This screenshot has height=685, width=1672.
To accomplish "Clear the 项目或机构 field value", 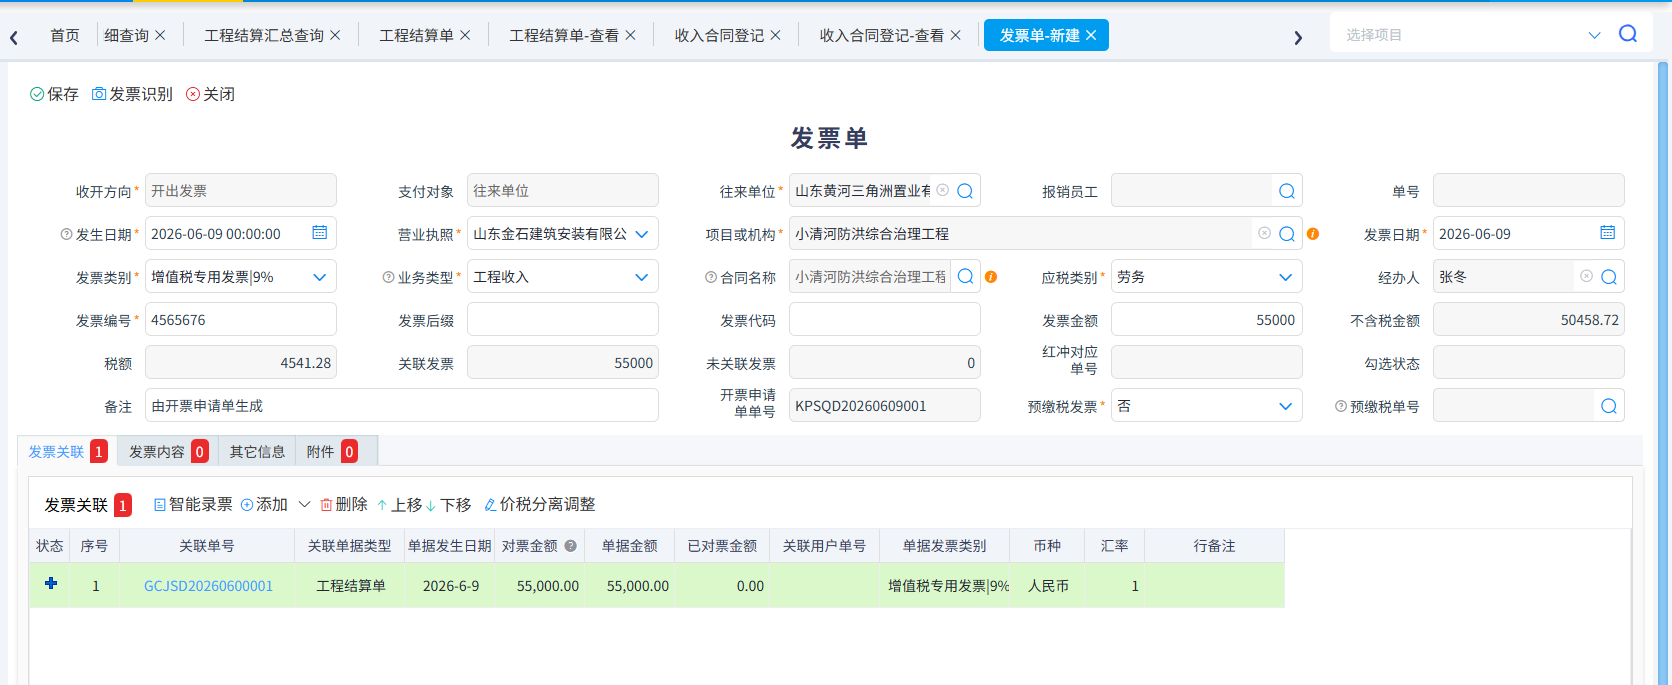I will (1265, 233).
